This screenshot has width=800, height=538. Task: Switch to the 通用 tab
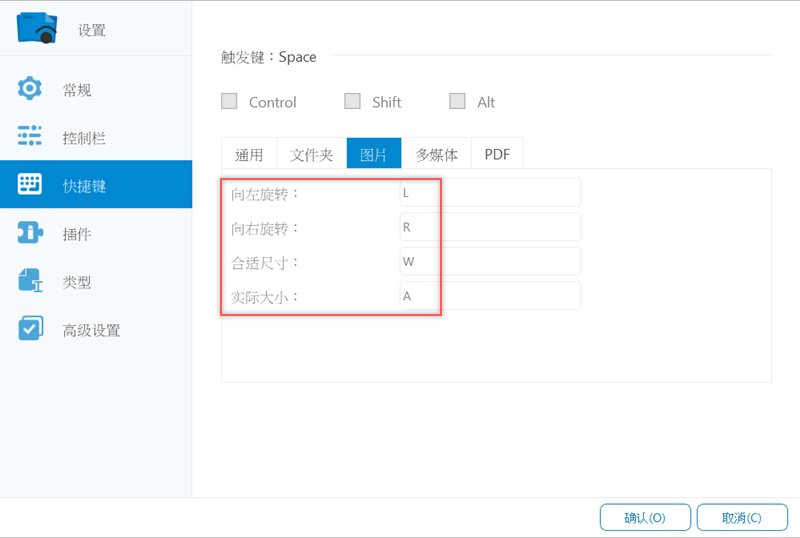pos(249,154)
